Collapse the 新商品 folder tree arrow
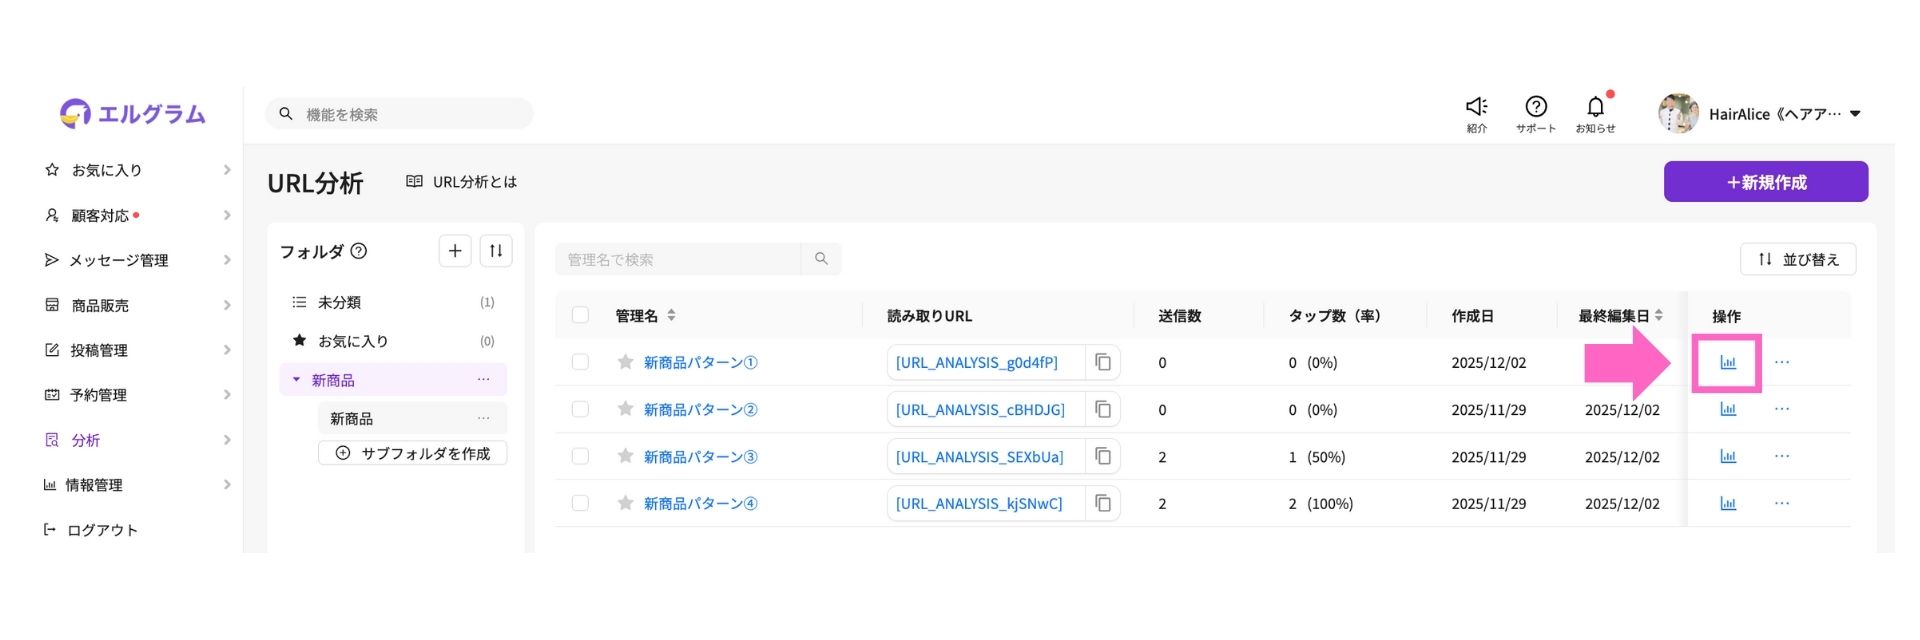Screen dimensions: 1920x640 (x=296, y=380)
